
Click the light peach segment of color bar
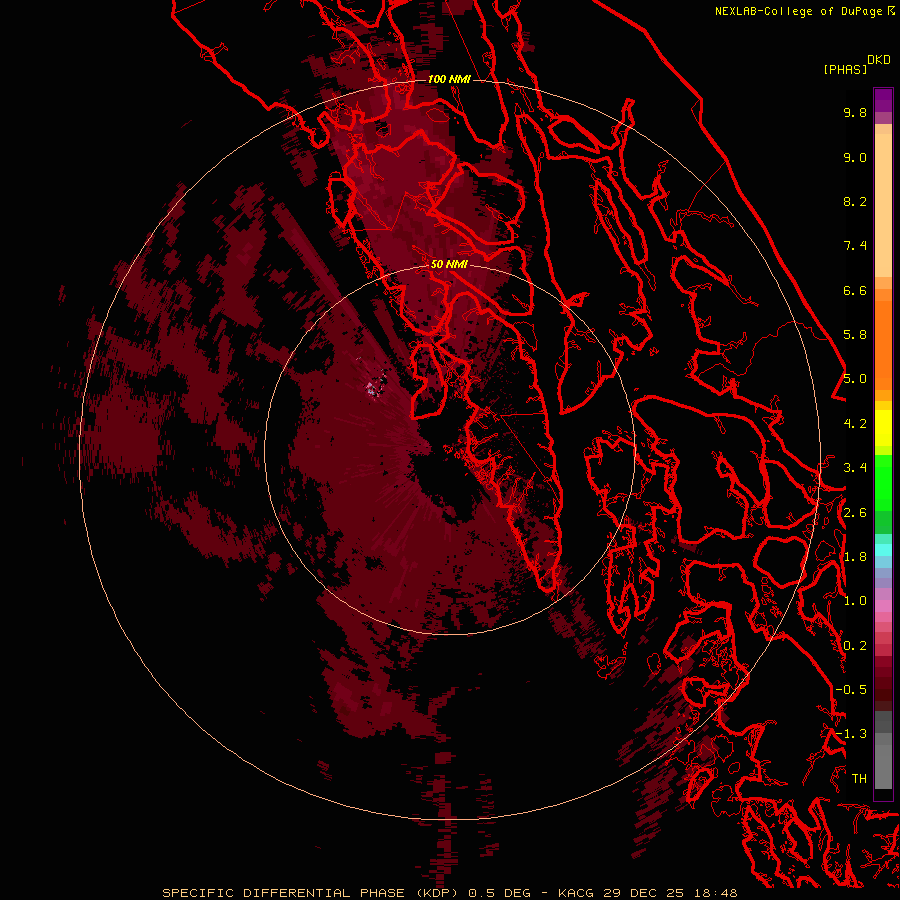tap(883, 205)
